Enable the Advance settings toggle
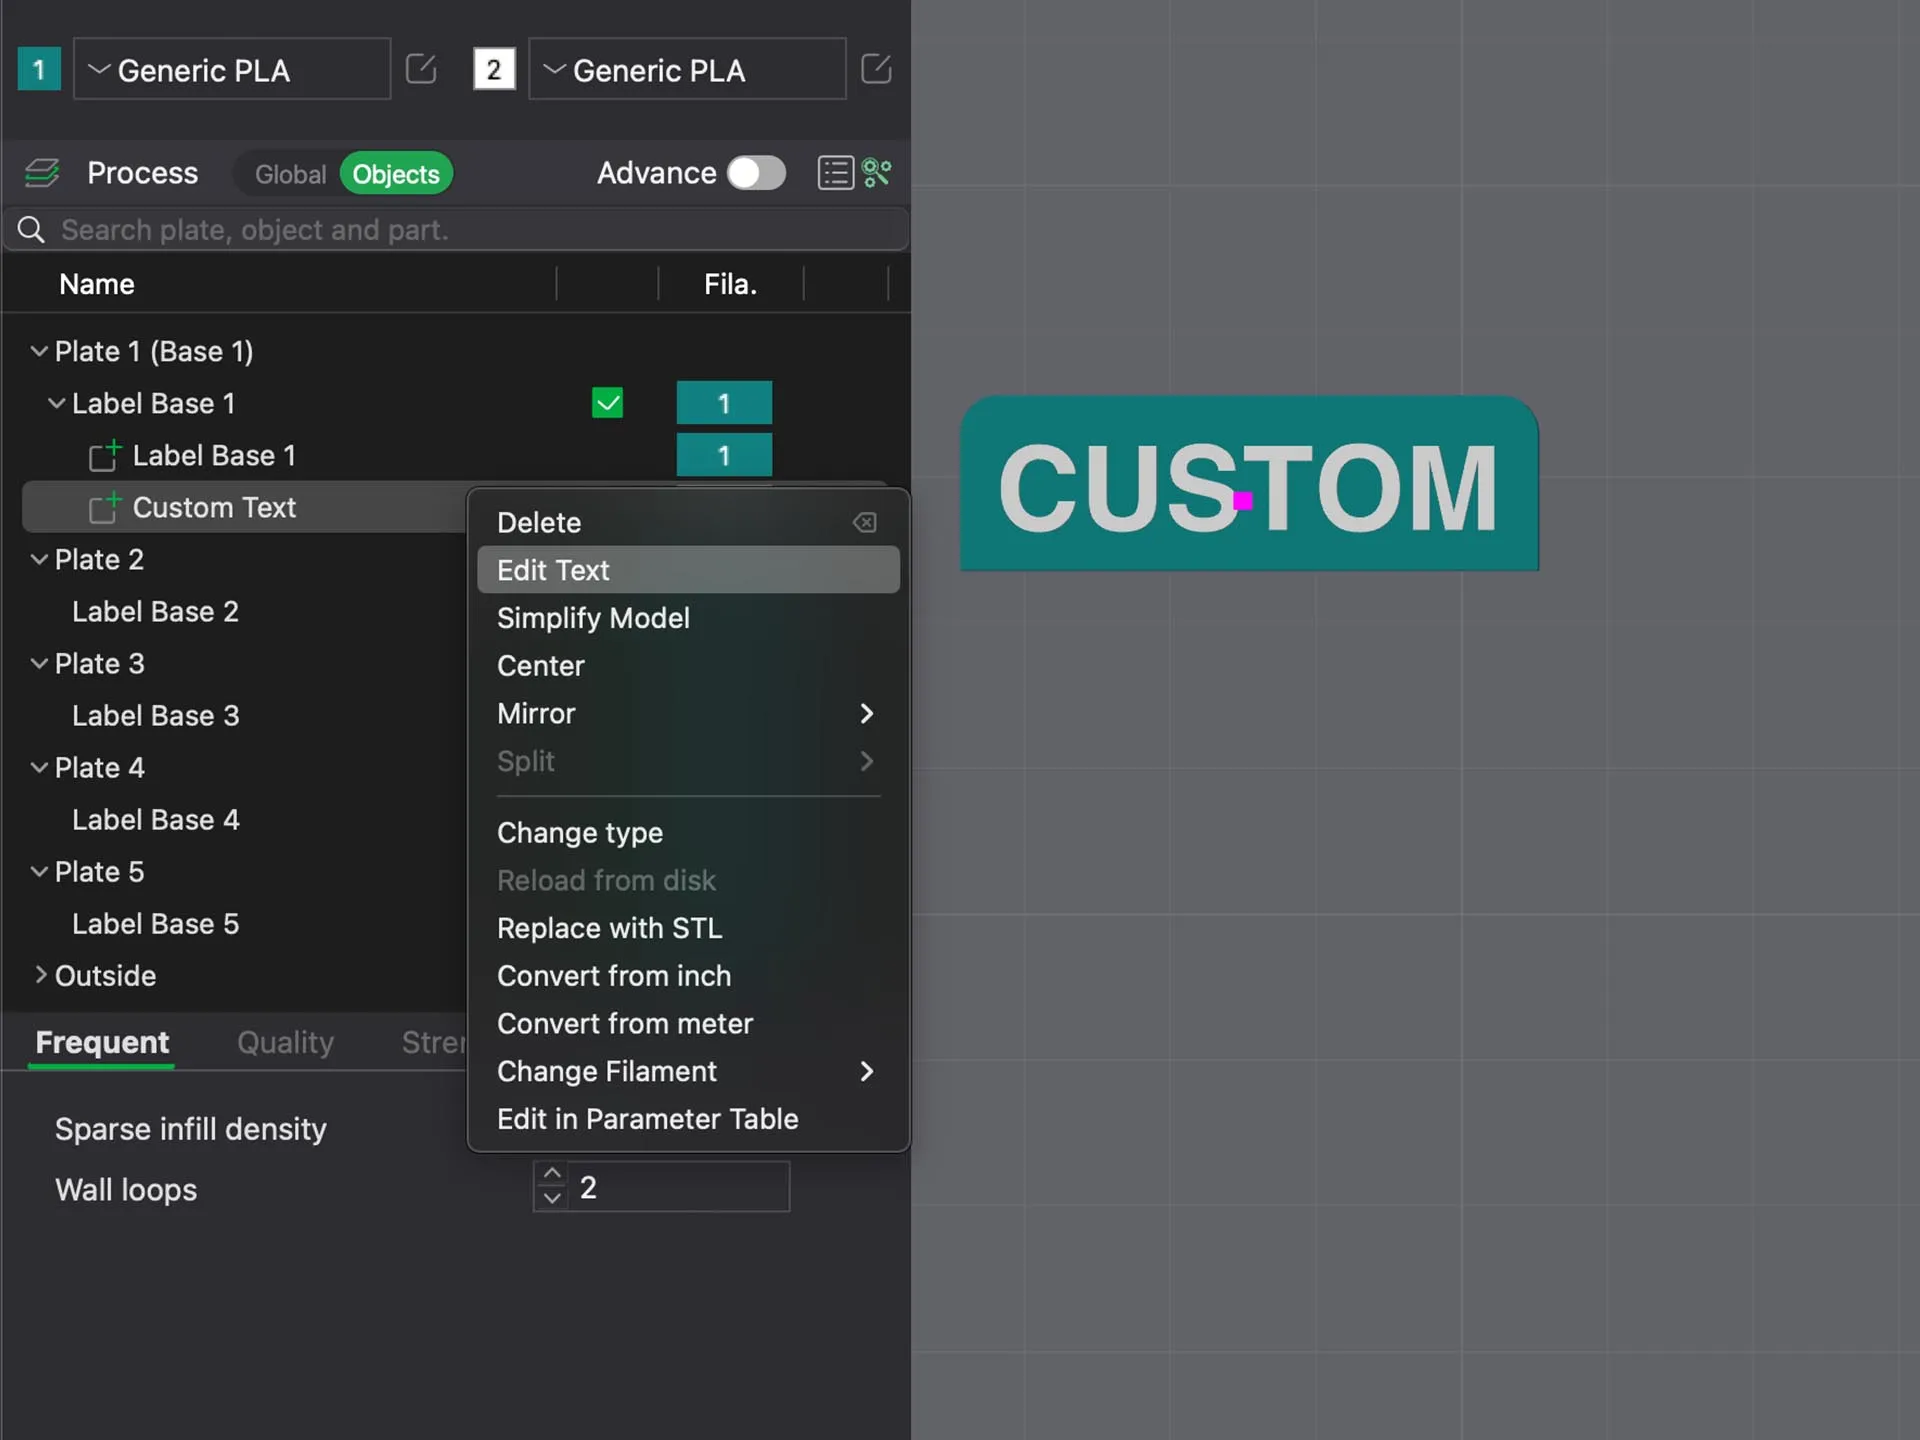 click(756, 172)
